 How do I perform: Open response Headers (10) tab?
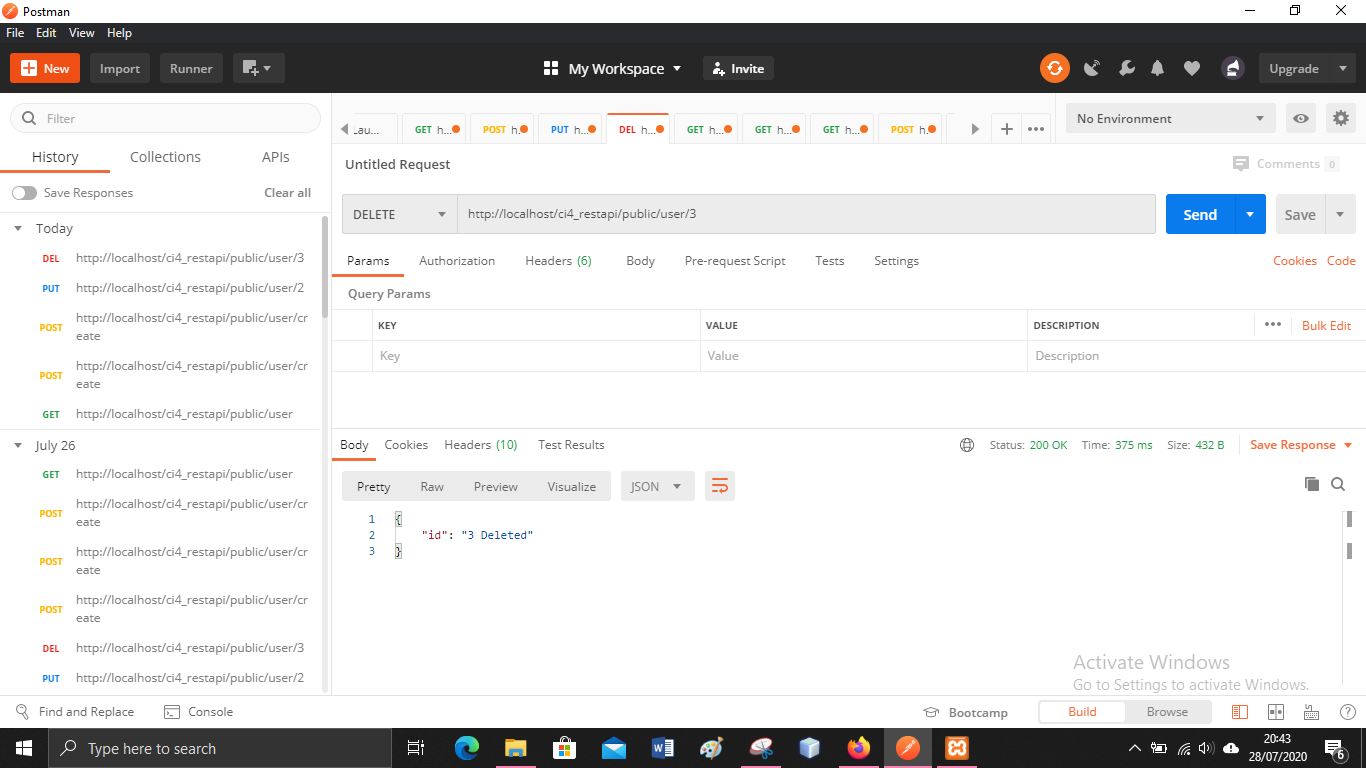[481, 445]
